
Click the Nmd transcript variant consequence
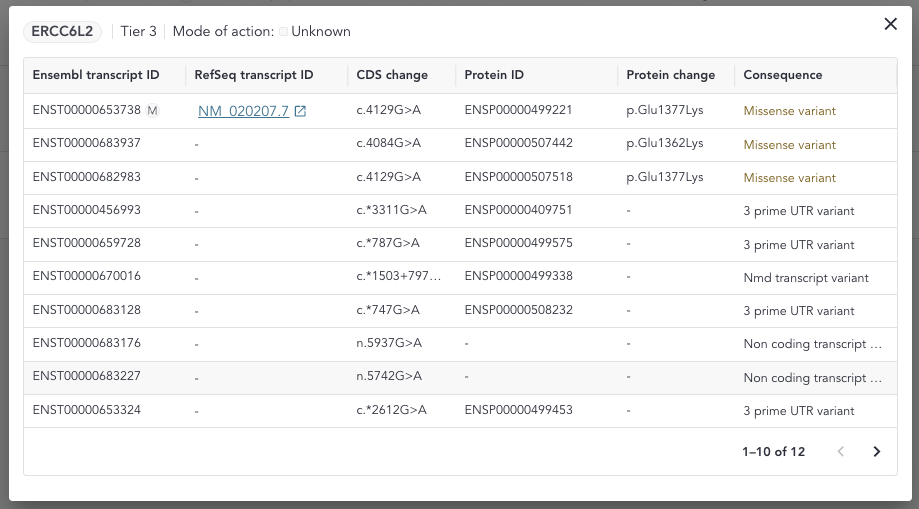point(806,277)
